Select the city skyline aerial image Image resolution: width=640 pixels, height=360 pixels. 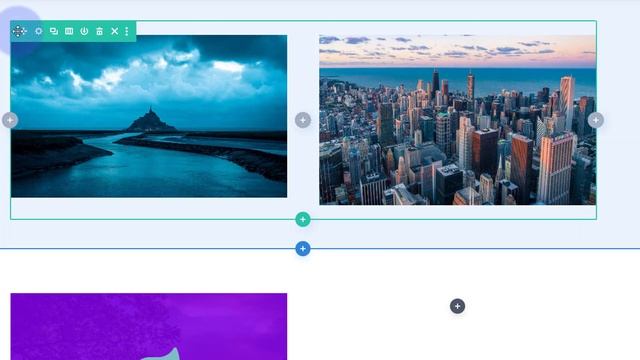pos(458,120)
